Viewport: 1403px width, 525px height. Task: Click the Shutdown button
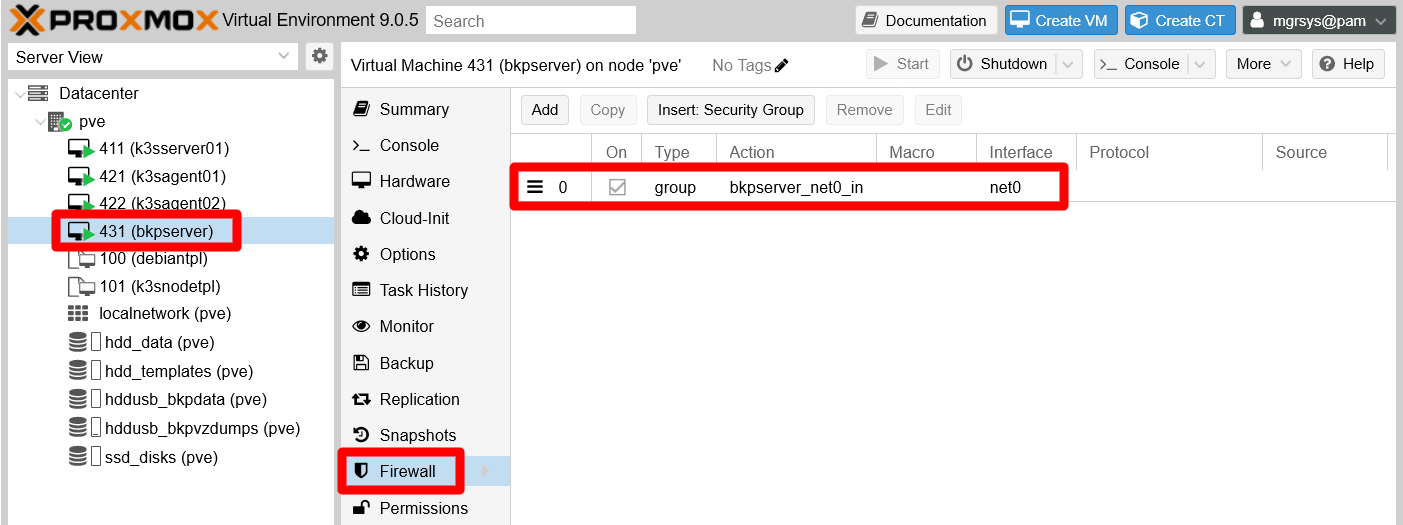coord(1003,64)
